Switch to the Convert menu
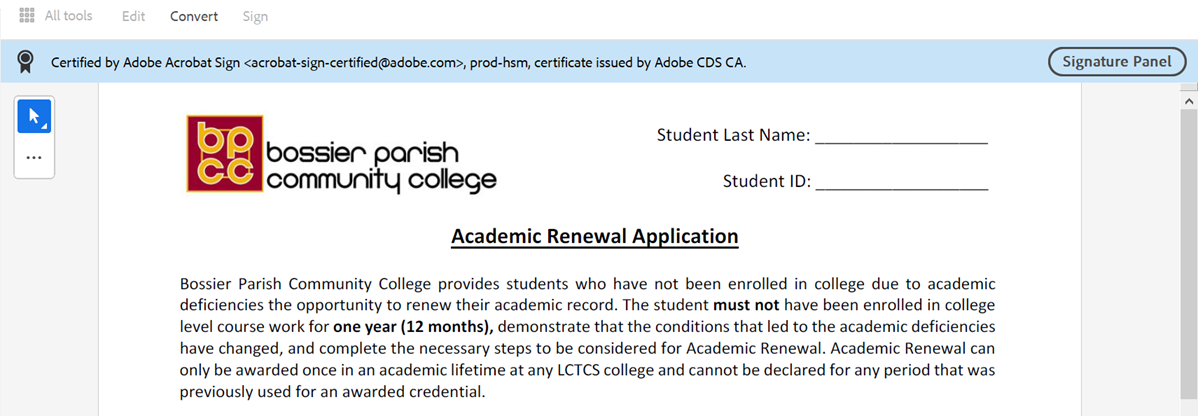The width and height of the screenshot is (1198, 416). 194,16
